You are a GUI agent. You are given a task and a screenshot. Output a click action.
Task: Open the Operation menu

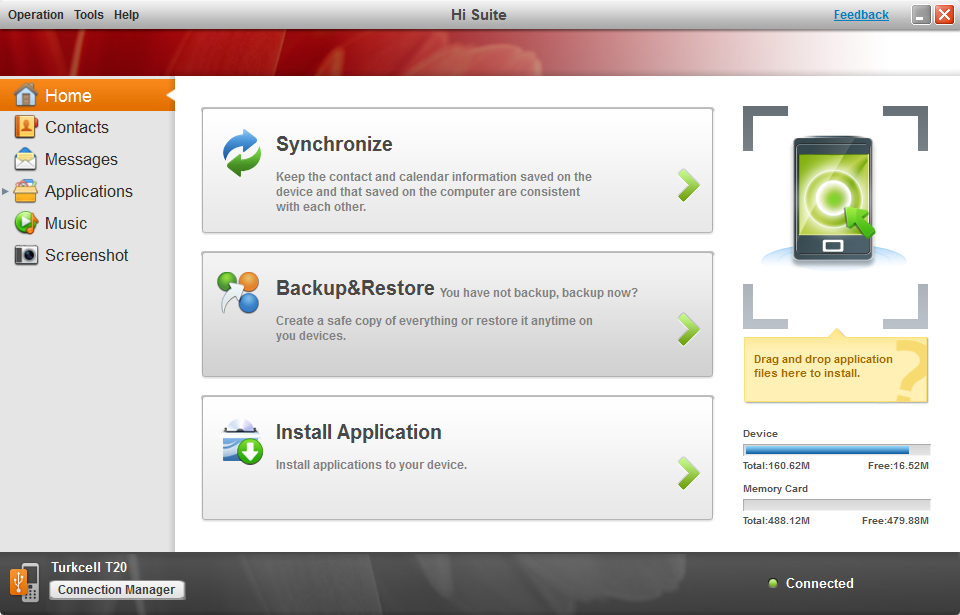(36, 15)
